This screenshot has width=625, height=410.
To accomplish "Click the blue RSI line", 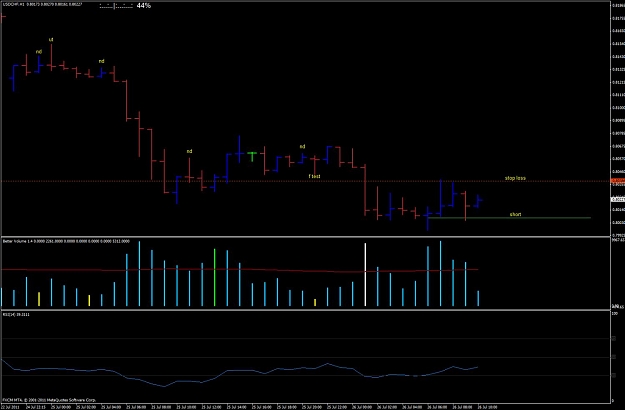I will coord(239,374).
